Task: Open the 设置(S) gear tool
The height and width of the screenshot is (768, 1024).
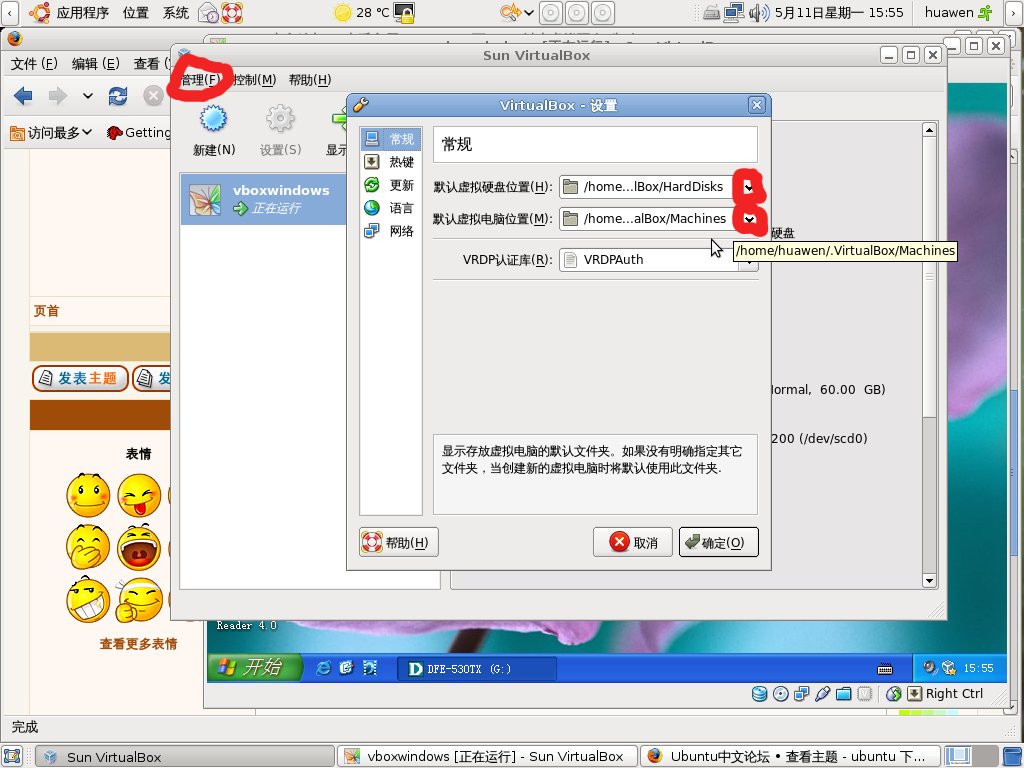Action: (x=280, y=131)
